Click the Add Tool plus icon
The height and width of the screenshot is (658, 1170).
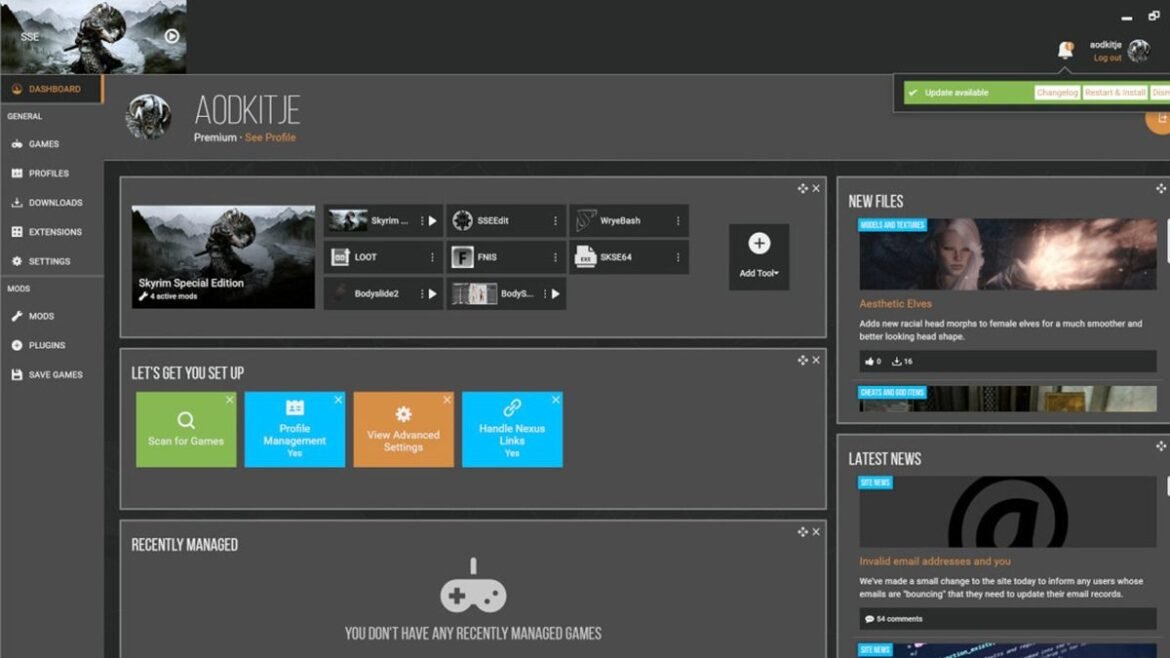click(758, 242)
